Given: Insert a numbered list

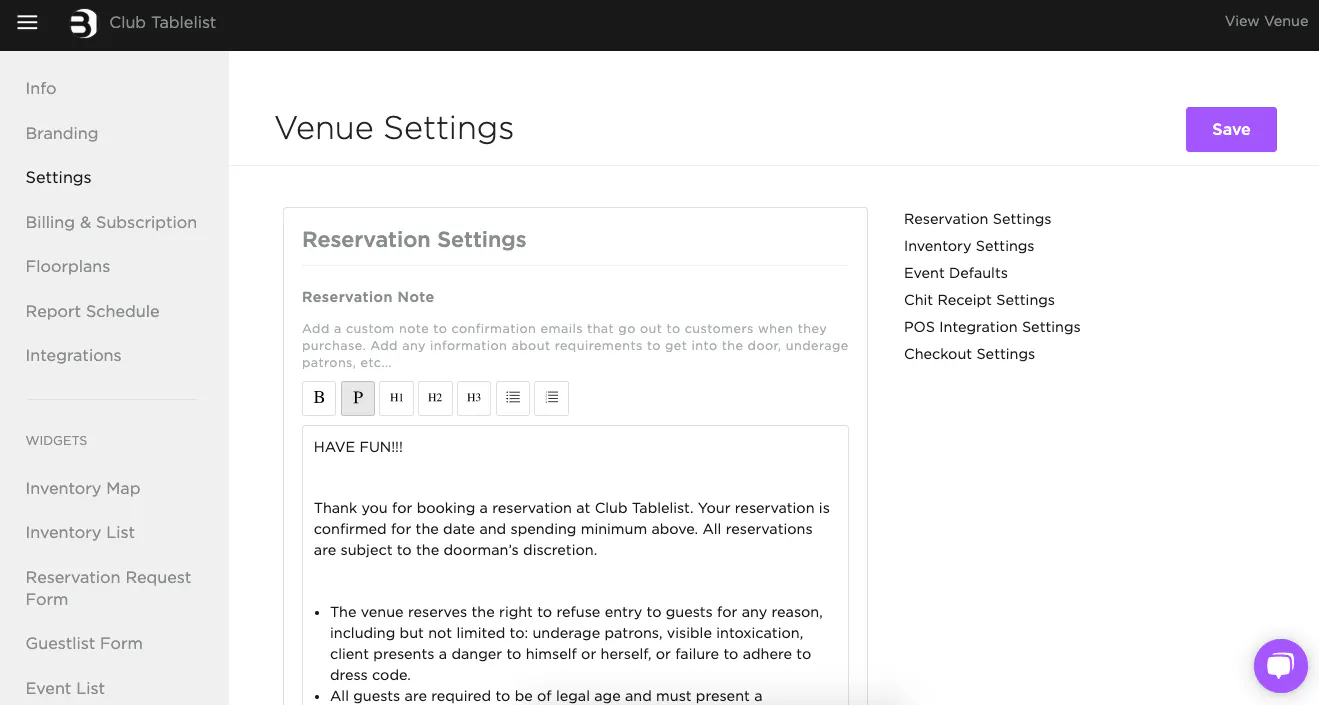Looking at the screenshot, I should point(552,398).
